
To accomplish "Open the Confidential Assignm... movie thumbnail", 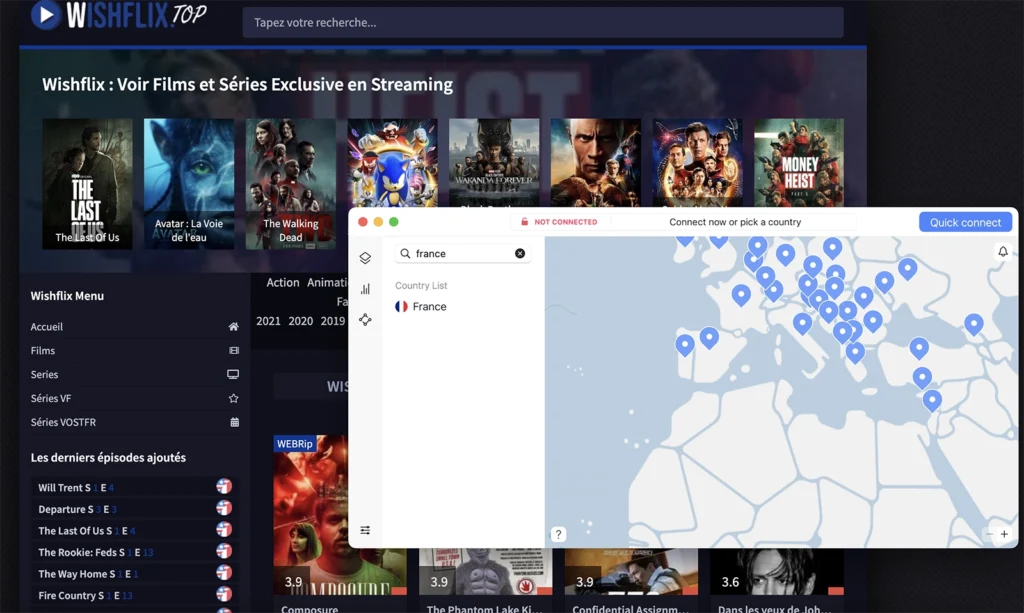I will point(632,572).
